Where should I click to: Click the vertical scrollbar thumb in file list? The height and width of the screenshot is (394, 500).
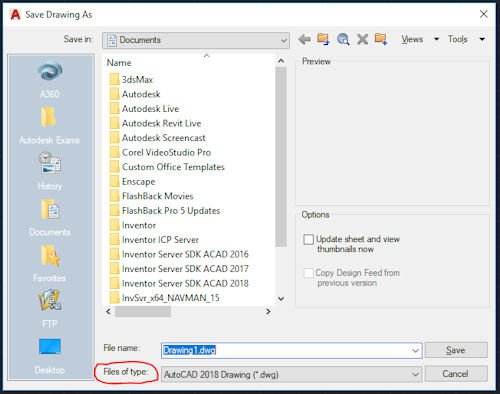click(x=281, y=157)
